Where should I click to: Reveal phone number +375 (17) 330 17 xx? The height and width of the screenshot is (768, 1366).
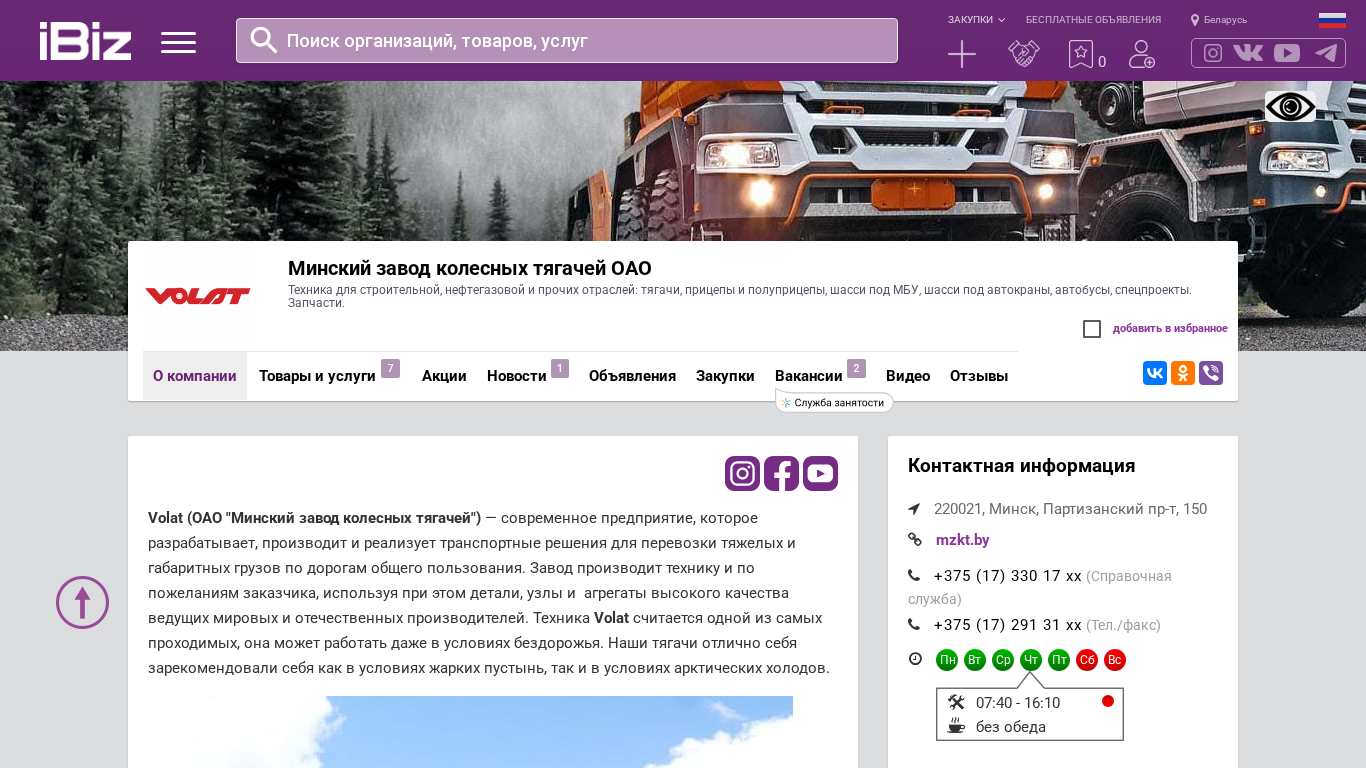[1007, 576]
